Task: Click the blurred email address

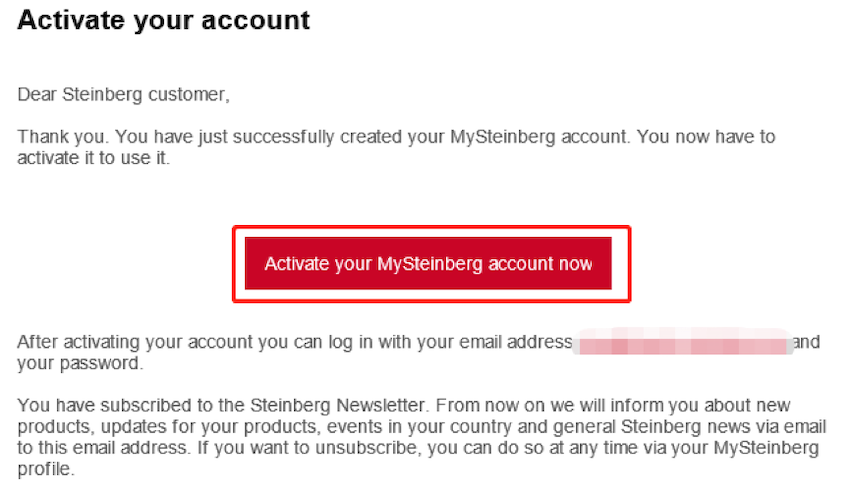Action: click(x=682, y=343)
